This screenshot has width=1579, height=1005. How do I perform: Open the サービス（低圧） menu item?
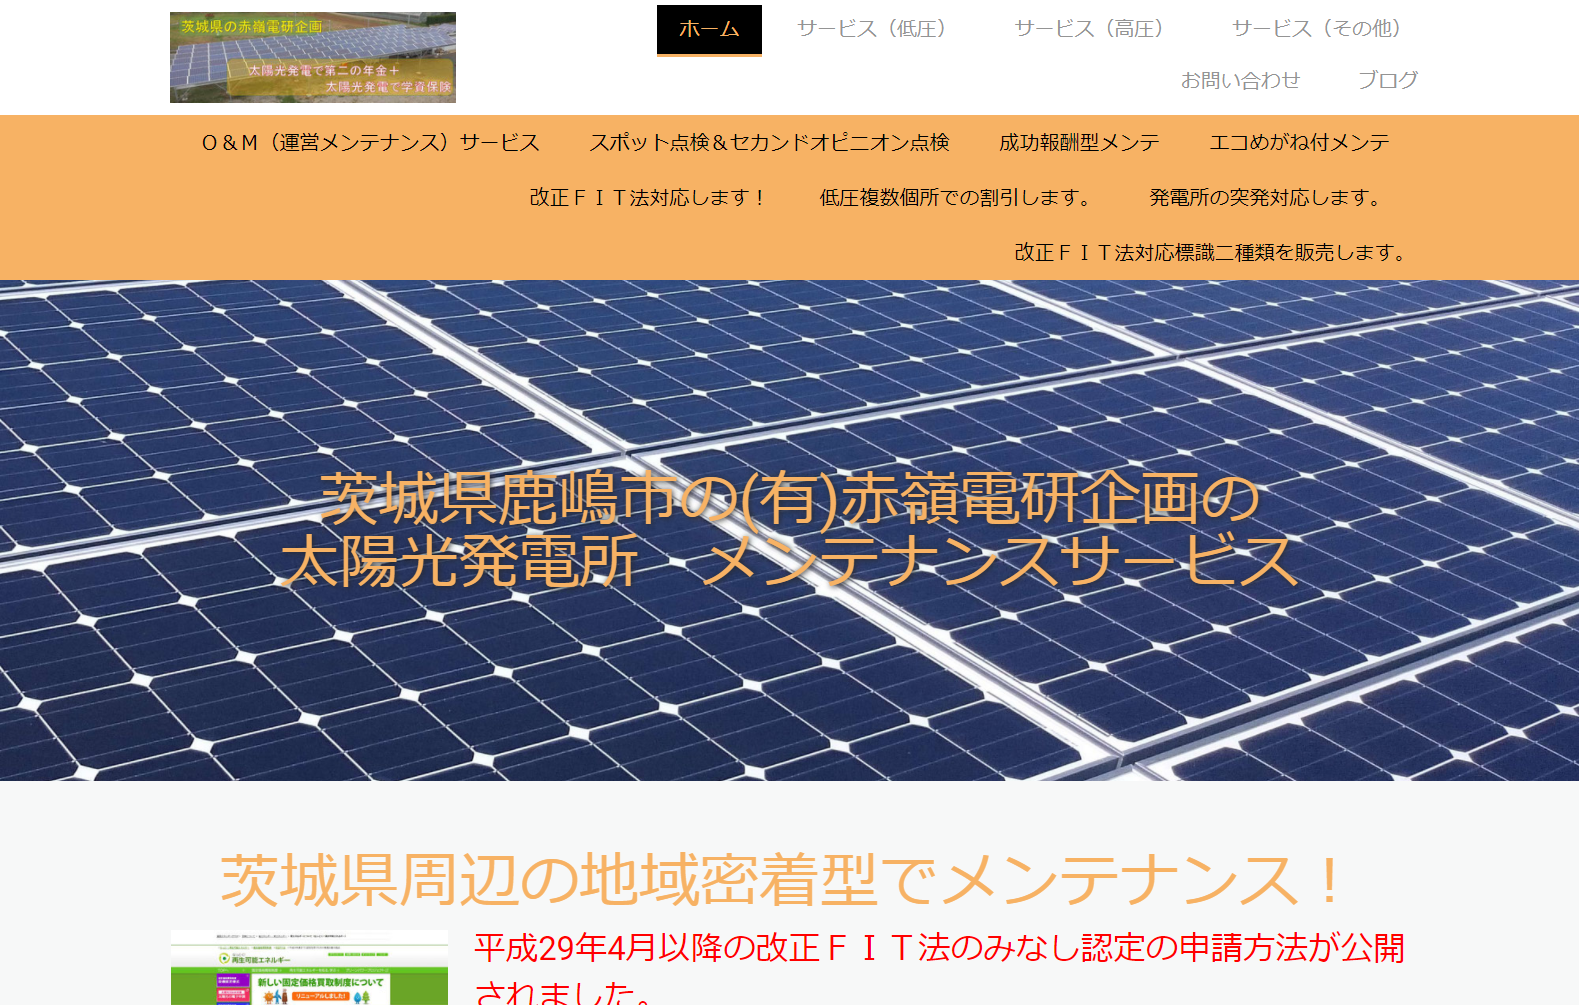tap(871, 29)
